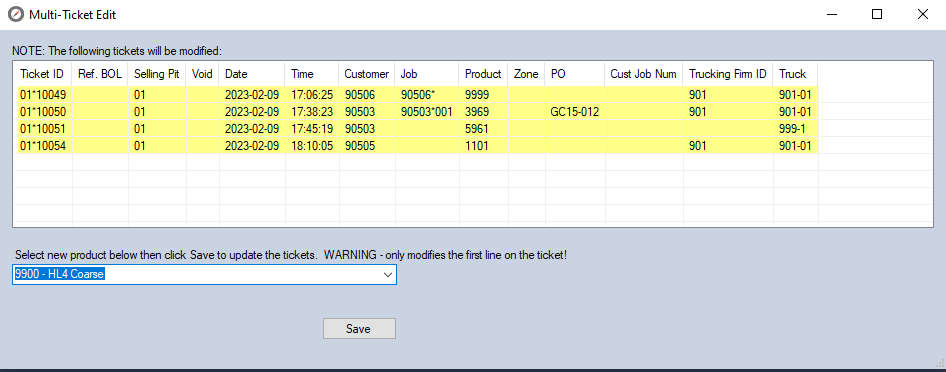
Task: Sort by the Date column header
Action: point(252,74)
